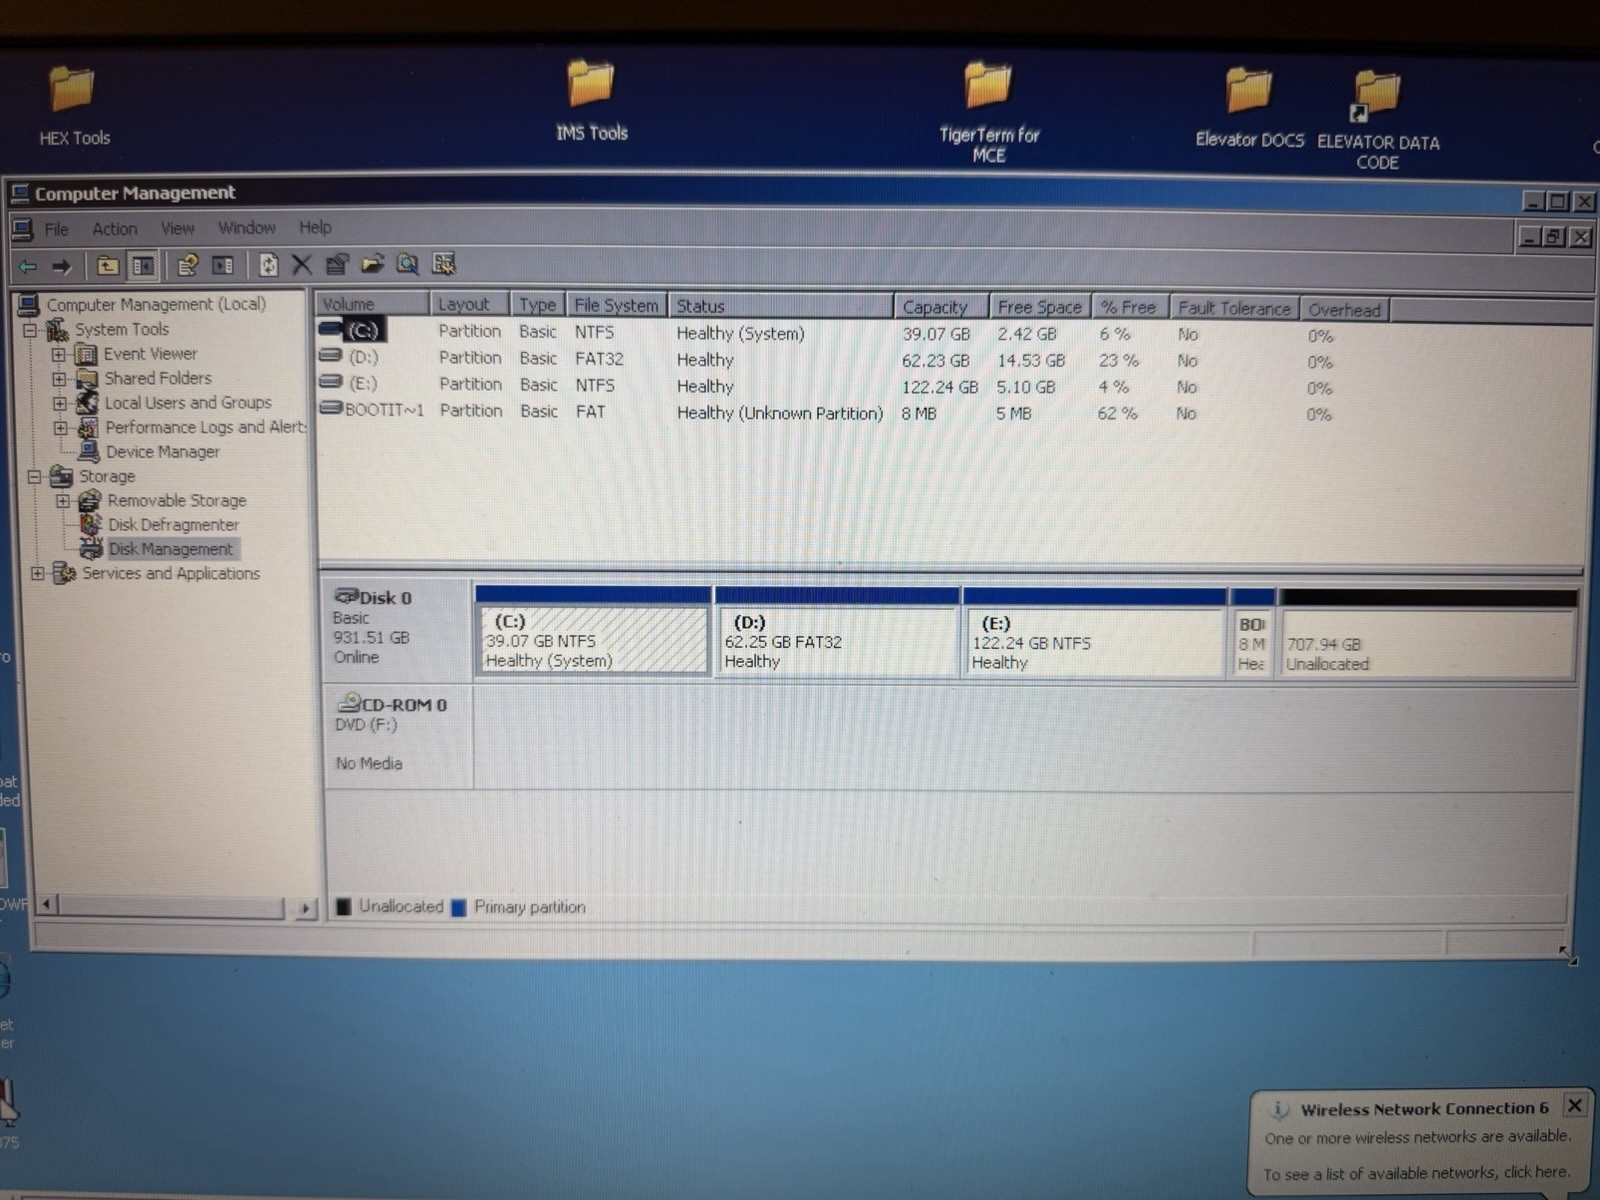The image size is (1600, 1200).
Task: Sort by the Capacity column header
Action: pos(942,307)
